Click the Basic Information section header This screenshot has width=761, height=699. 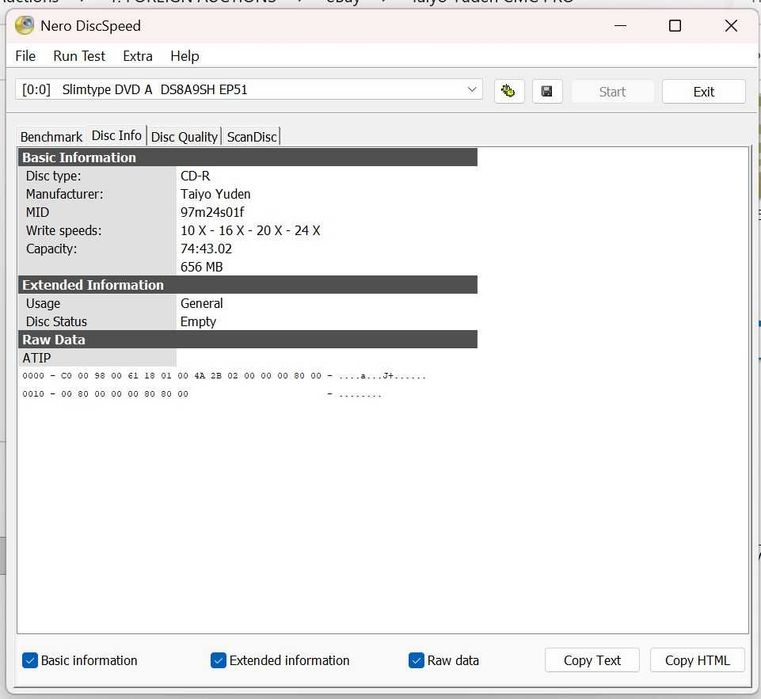(248, 157)
